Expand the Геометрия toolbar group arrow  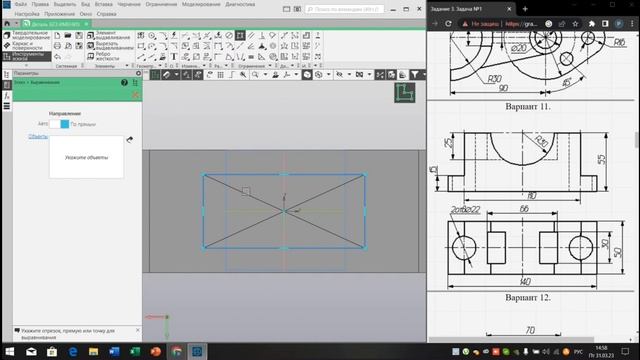pyautogui.click(x=160, y=66)
